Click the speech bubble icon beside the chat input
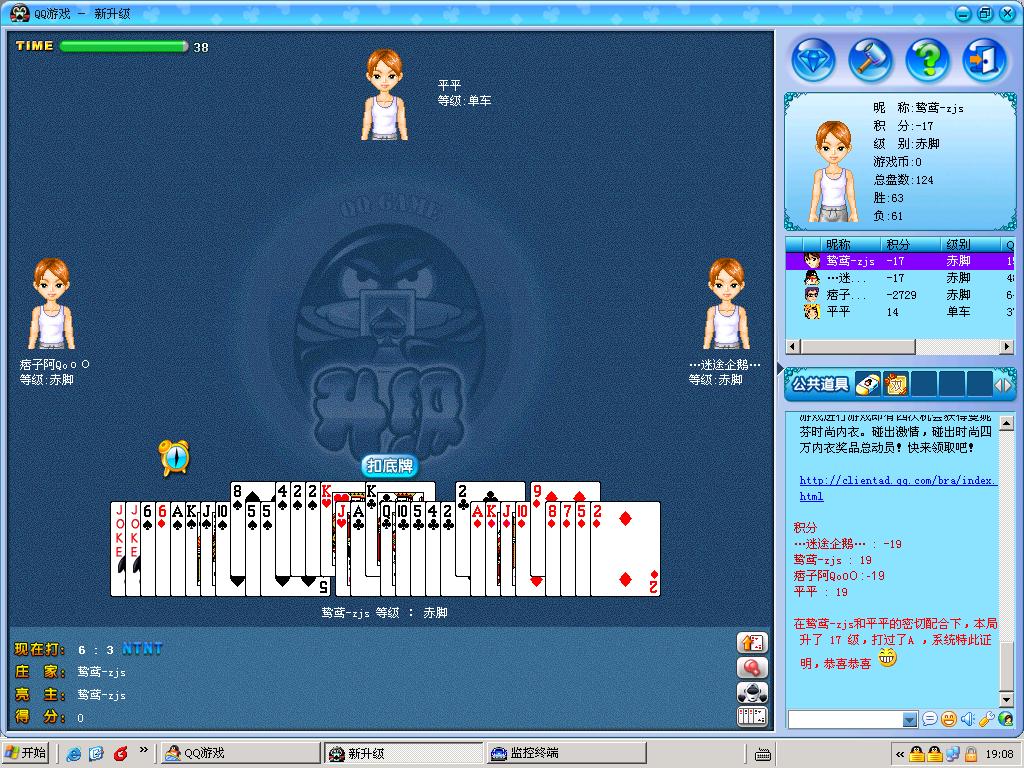Image resolution: width=1024 pixels, height=768 pixels. click(929, 719)
